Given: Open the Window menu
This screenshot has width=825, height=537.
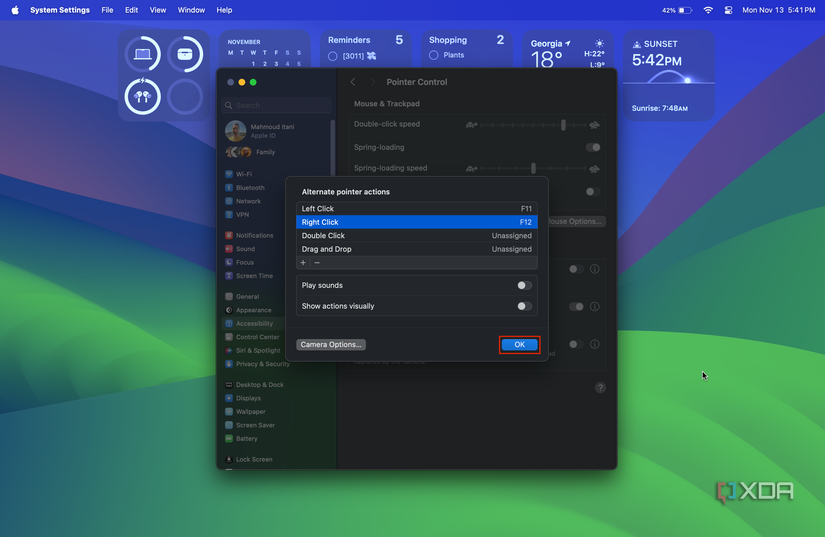Looking at the screenshot, I should [191, 10].
